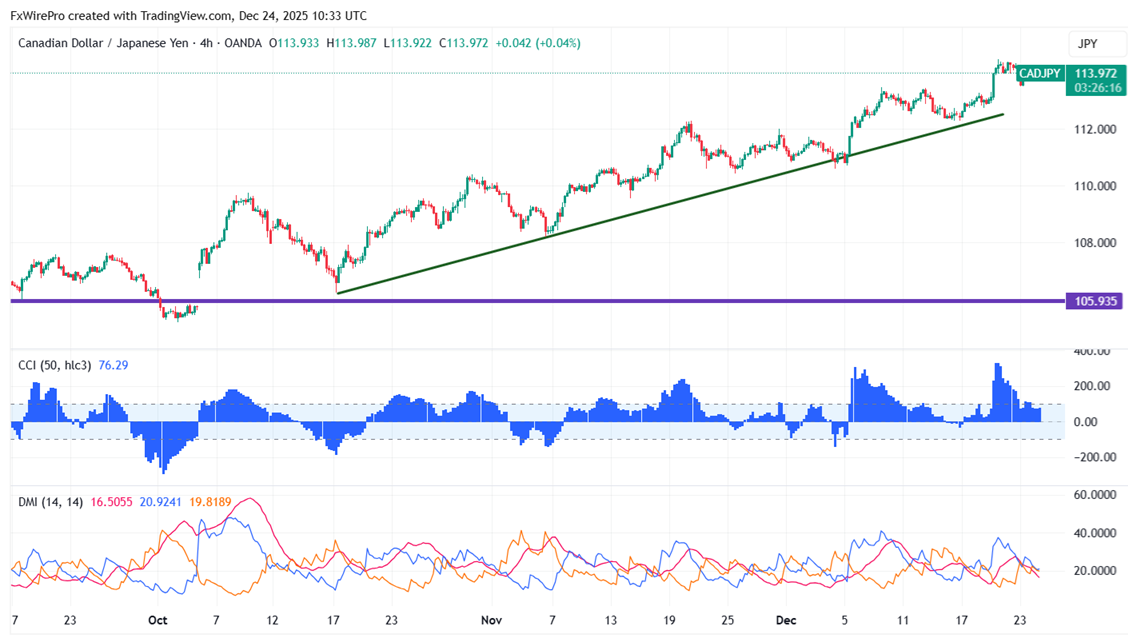Click the change value +0.042 (+0.04%)
The width and height of the screenshot is (1128, 642).
point(538,43)
